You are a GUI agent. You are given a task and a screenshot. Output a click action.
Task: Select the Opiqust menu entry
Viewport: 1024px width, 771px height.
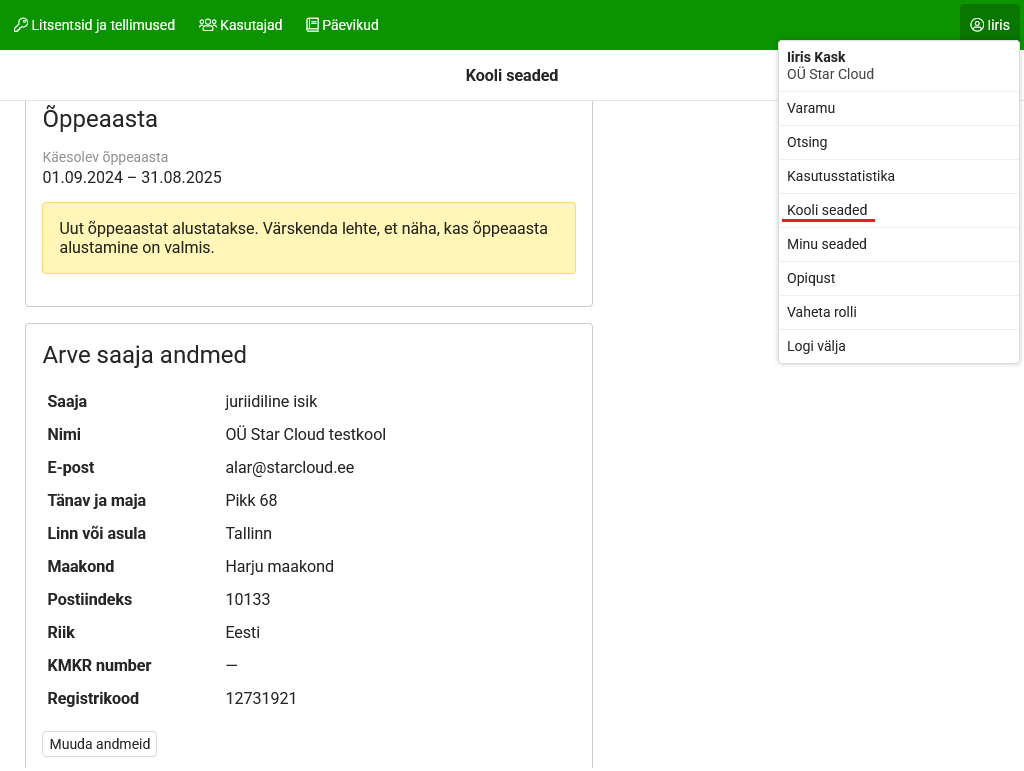(811, 278)
